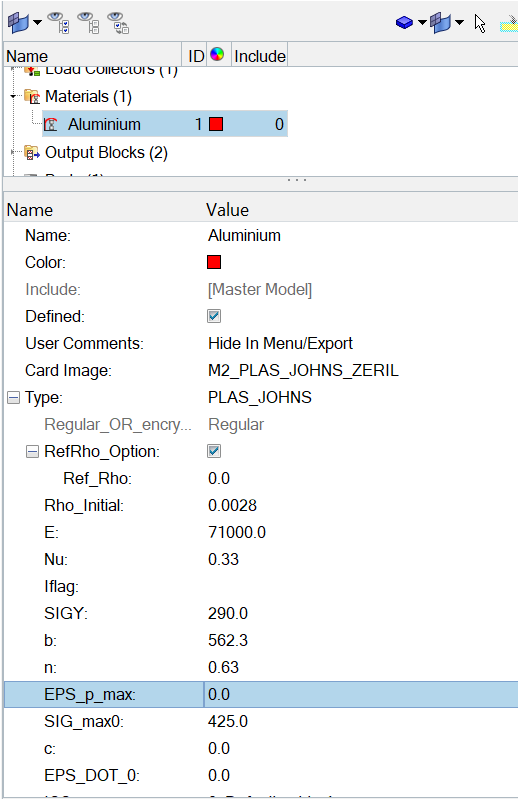The width and height of the screenshot is (519, 800).
Task: Click the Name column header in properties pane
Action: (x=30, y=210)
